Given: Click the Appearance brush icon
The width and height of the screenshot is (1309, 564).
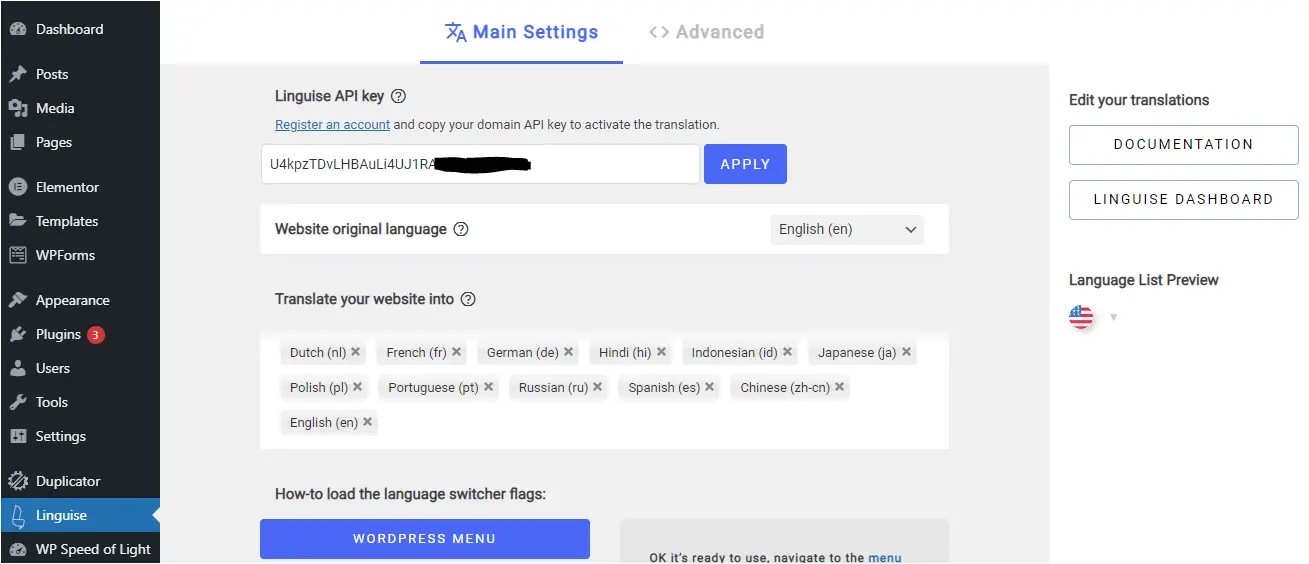Looking at the screenshot, I should pos(17,300).
